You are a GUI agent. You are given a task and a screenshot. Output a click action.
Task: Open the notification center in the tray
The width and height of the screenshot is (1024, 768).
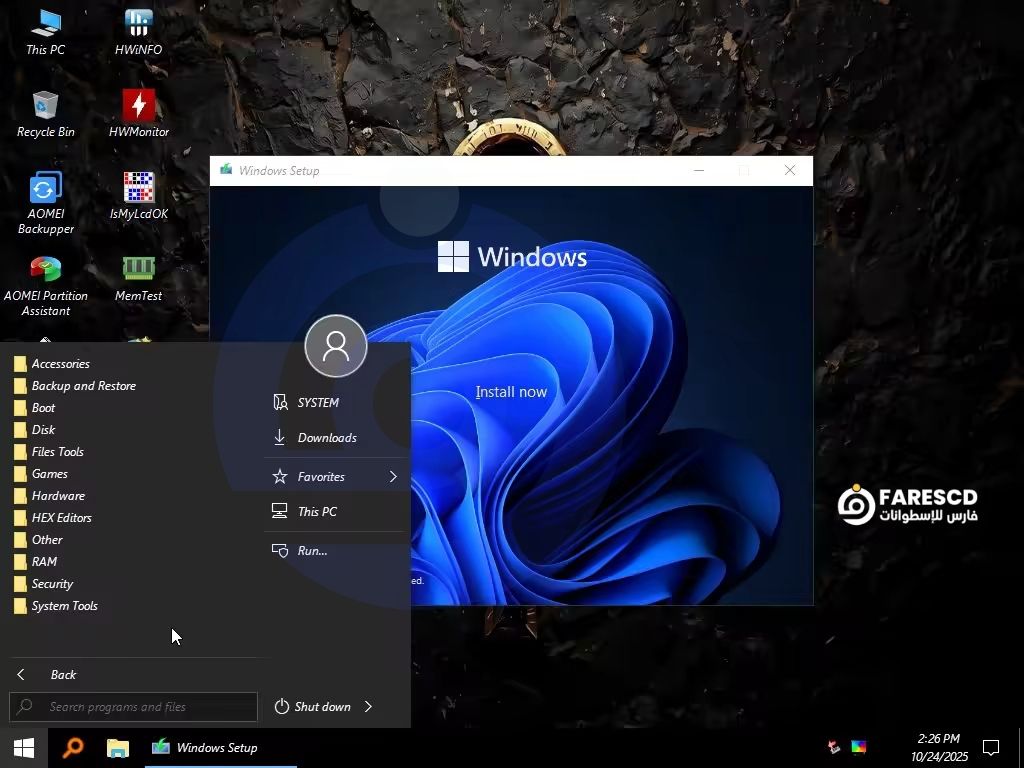pos(991,748)
